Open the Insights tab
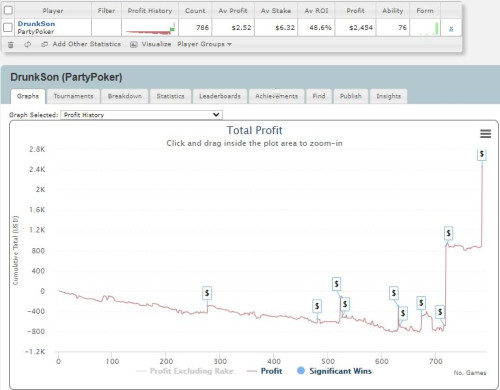This screenshot has width=500, height=390. (x=389, y=96)
